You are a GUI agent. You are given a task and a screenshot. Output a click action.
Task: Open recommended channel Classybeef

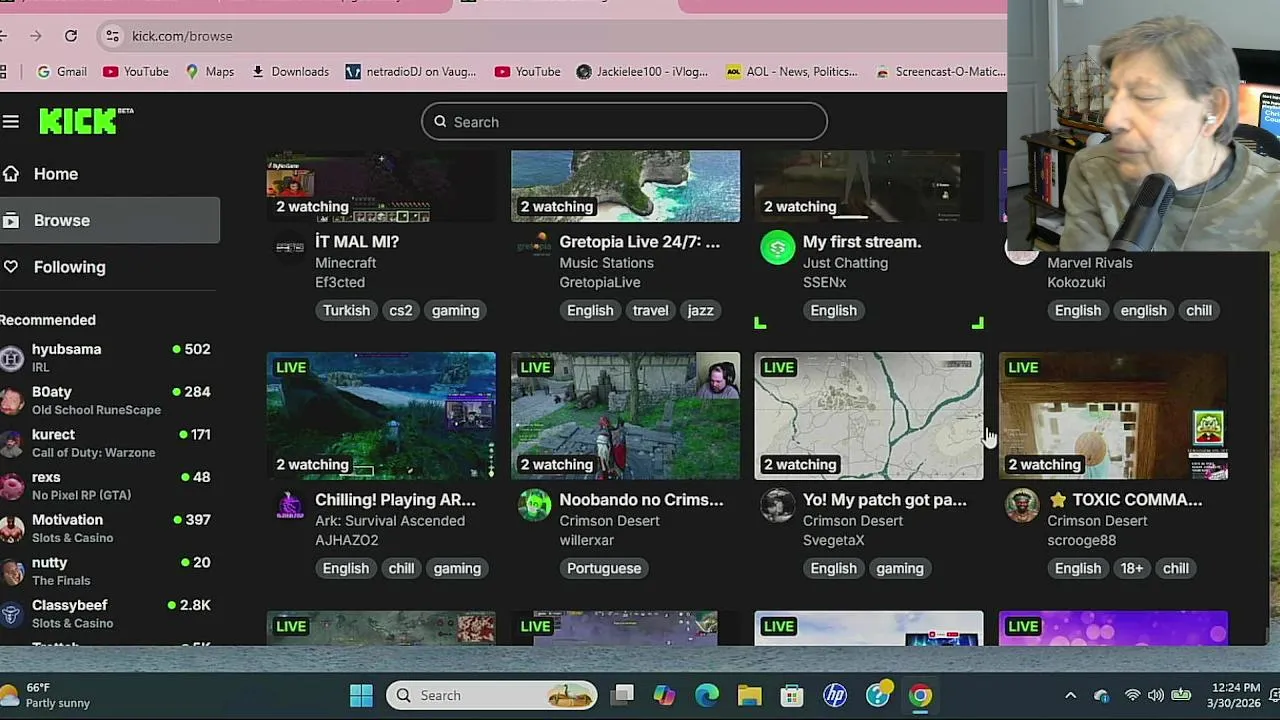pos(105,613)
